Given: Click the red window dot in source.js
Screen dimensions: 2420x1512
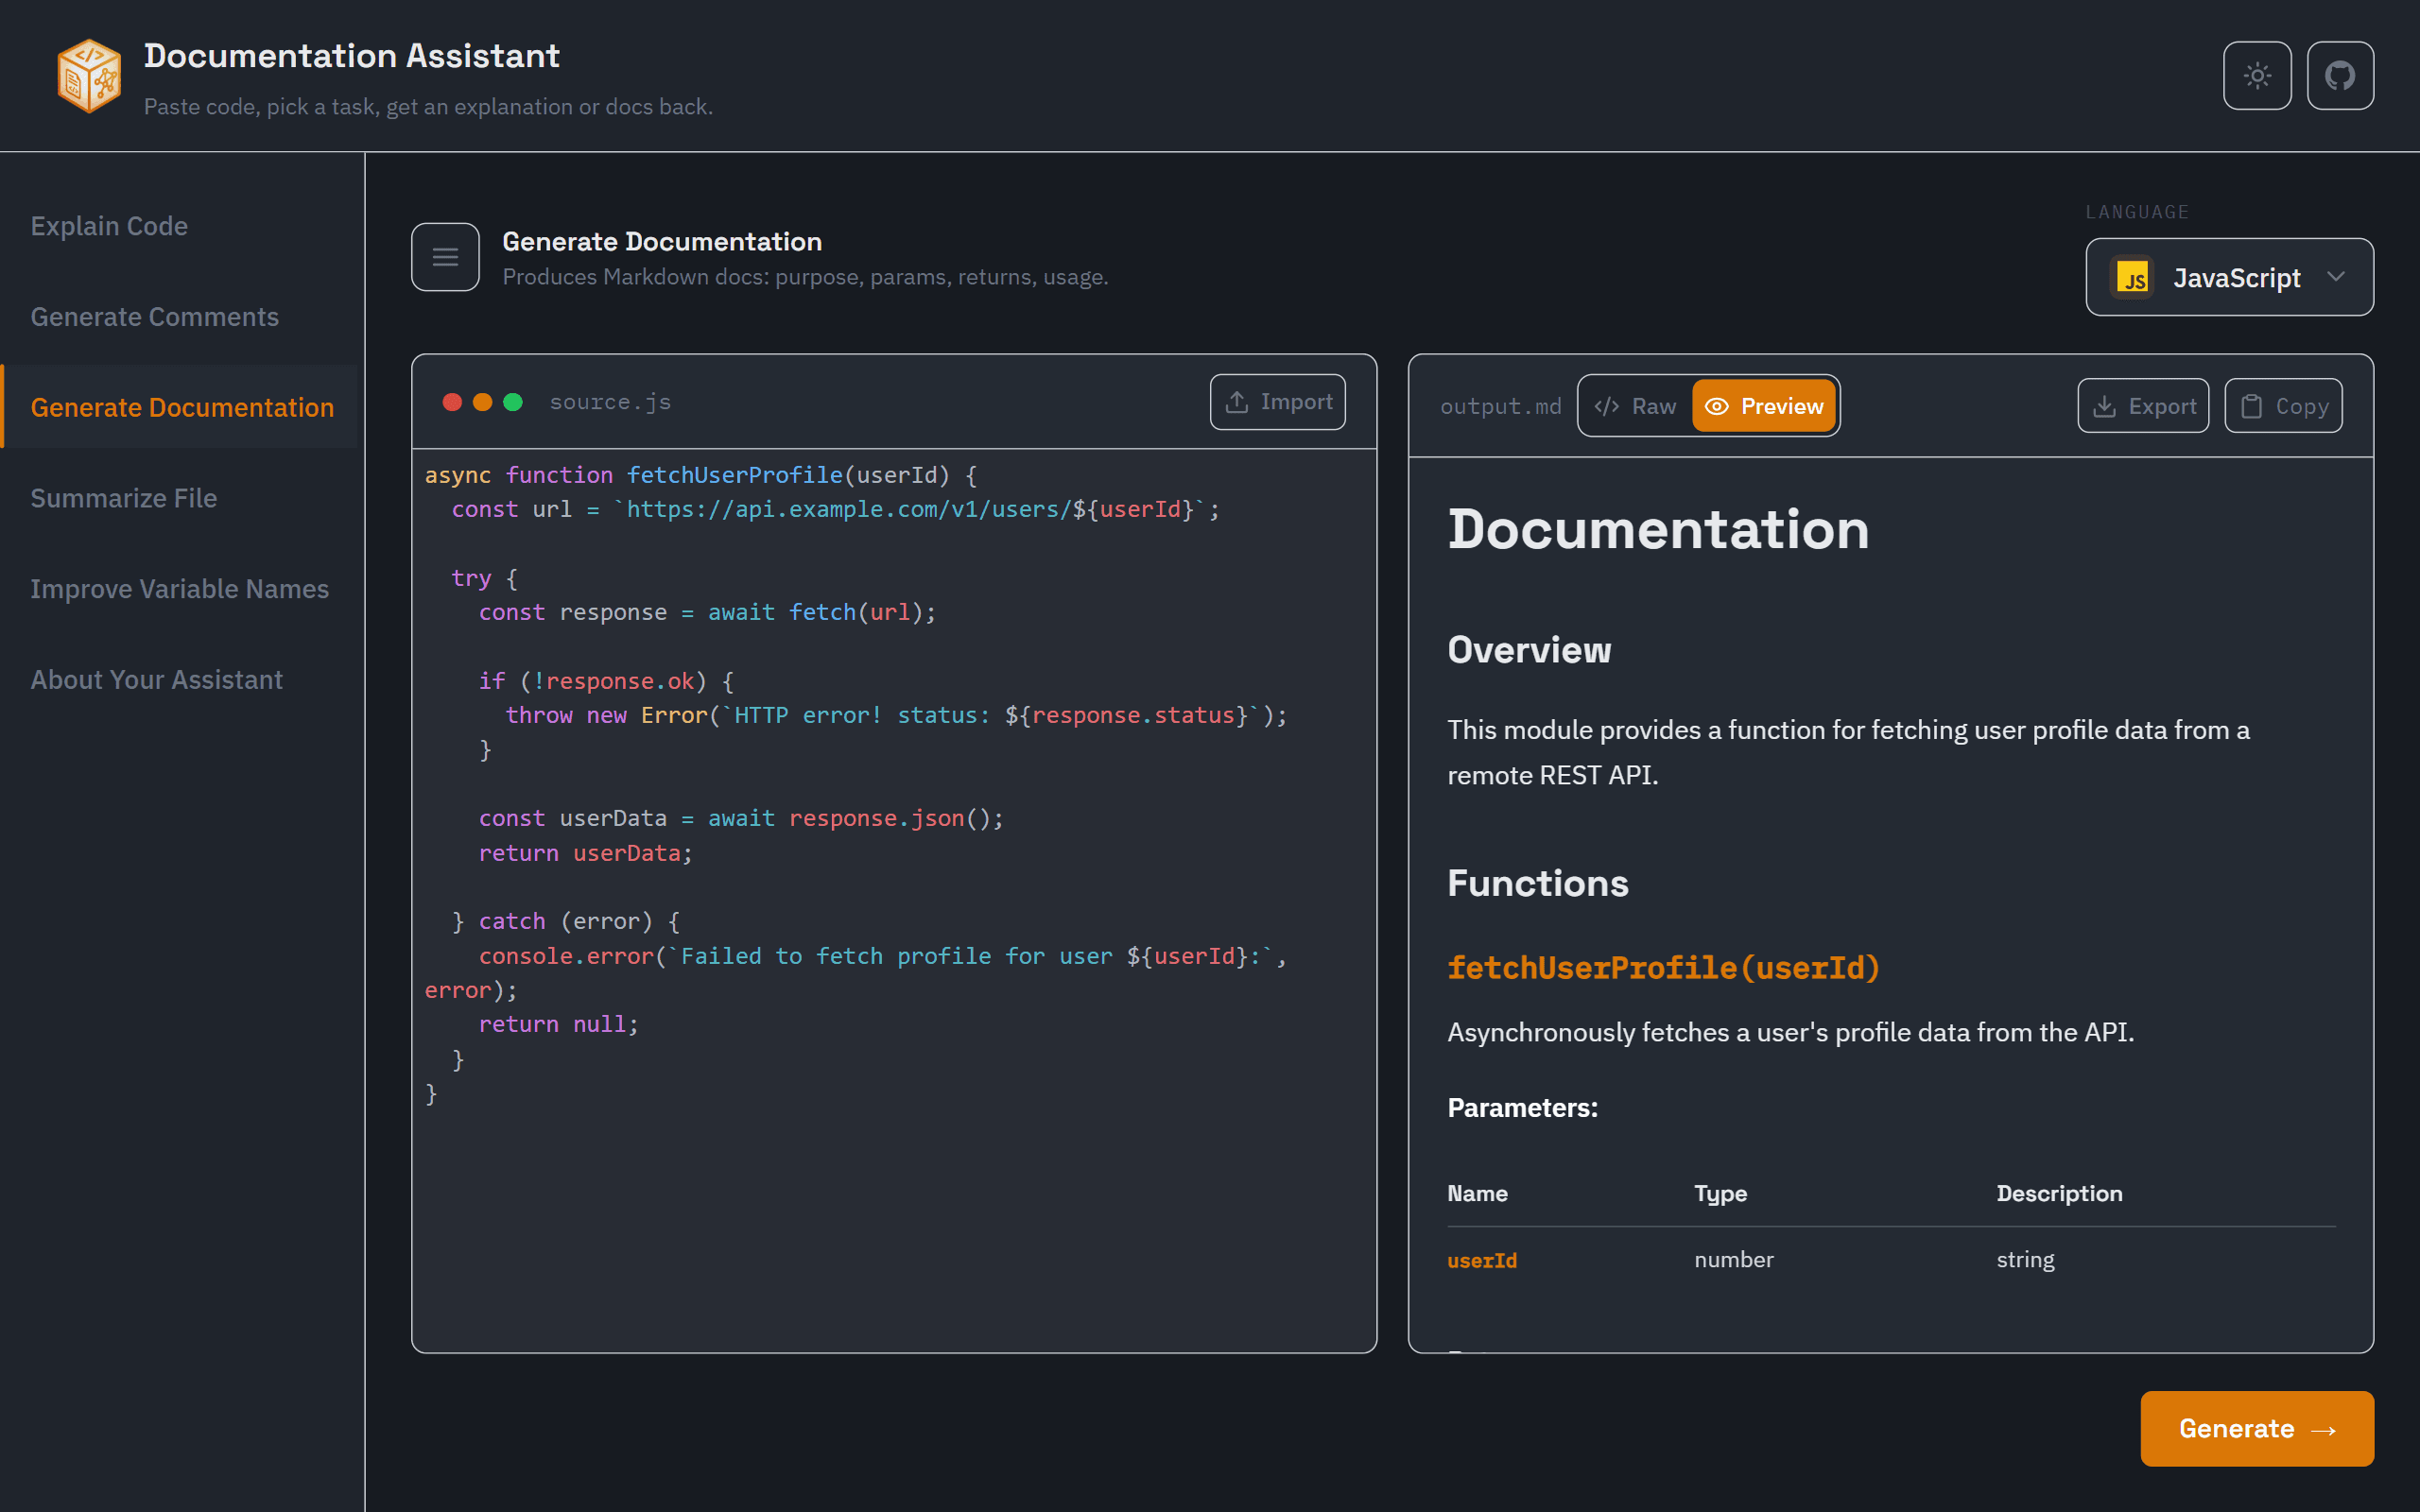Looking at the screenshot, I should click(x=452, y=402).
